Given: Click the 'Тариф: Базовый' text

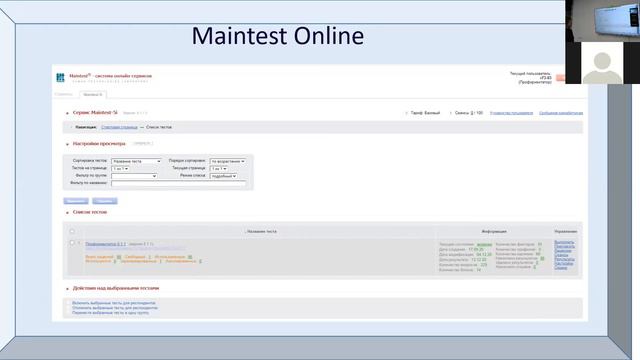Looking at the screenshot, I should point(425,113).
